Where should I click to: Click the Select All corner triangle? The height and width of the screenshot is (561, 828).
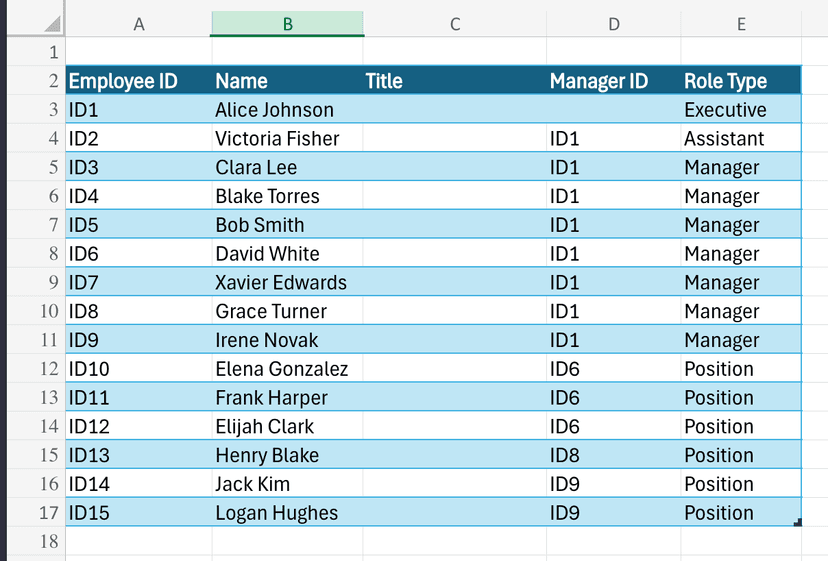50,24
